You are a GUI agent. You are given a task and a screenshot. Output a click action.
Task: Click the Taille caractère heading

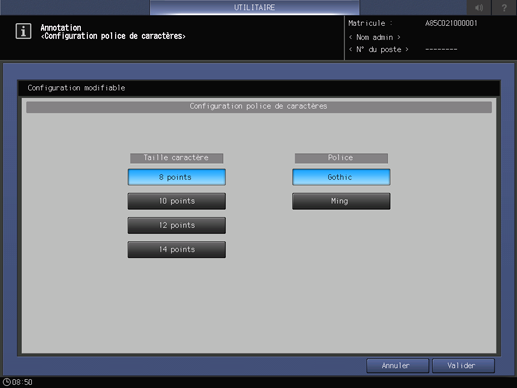[x=176, y=158]
